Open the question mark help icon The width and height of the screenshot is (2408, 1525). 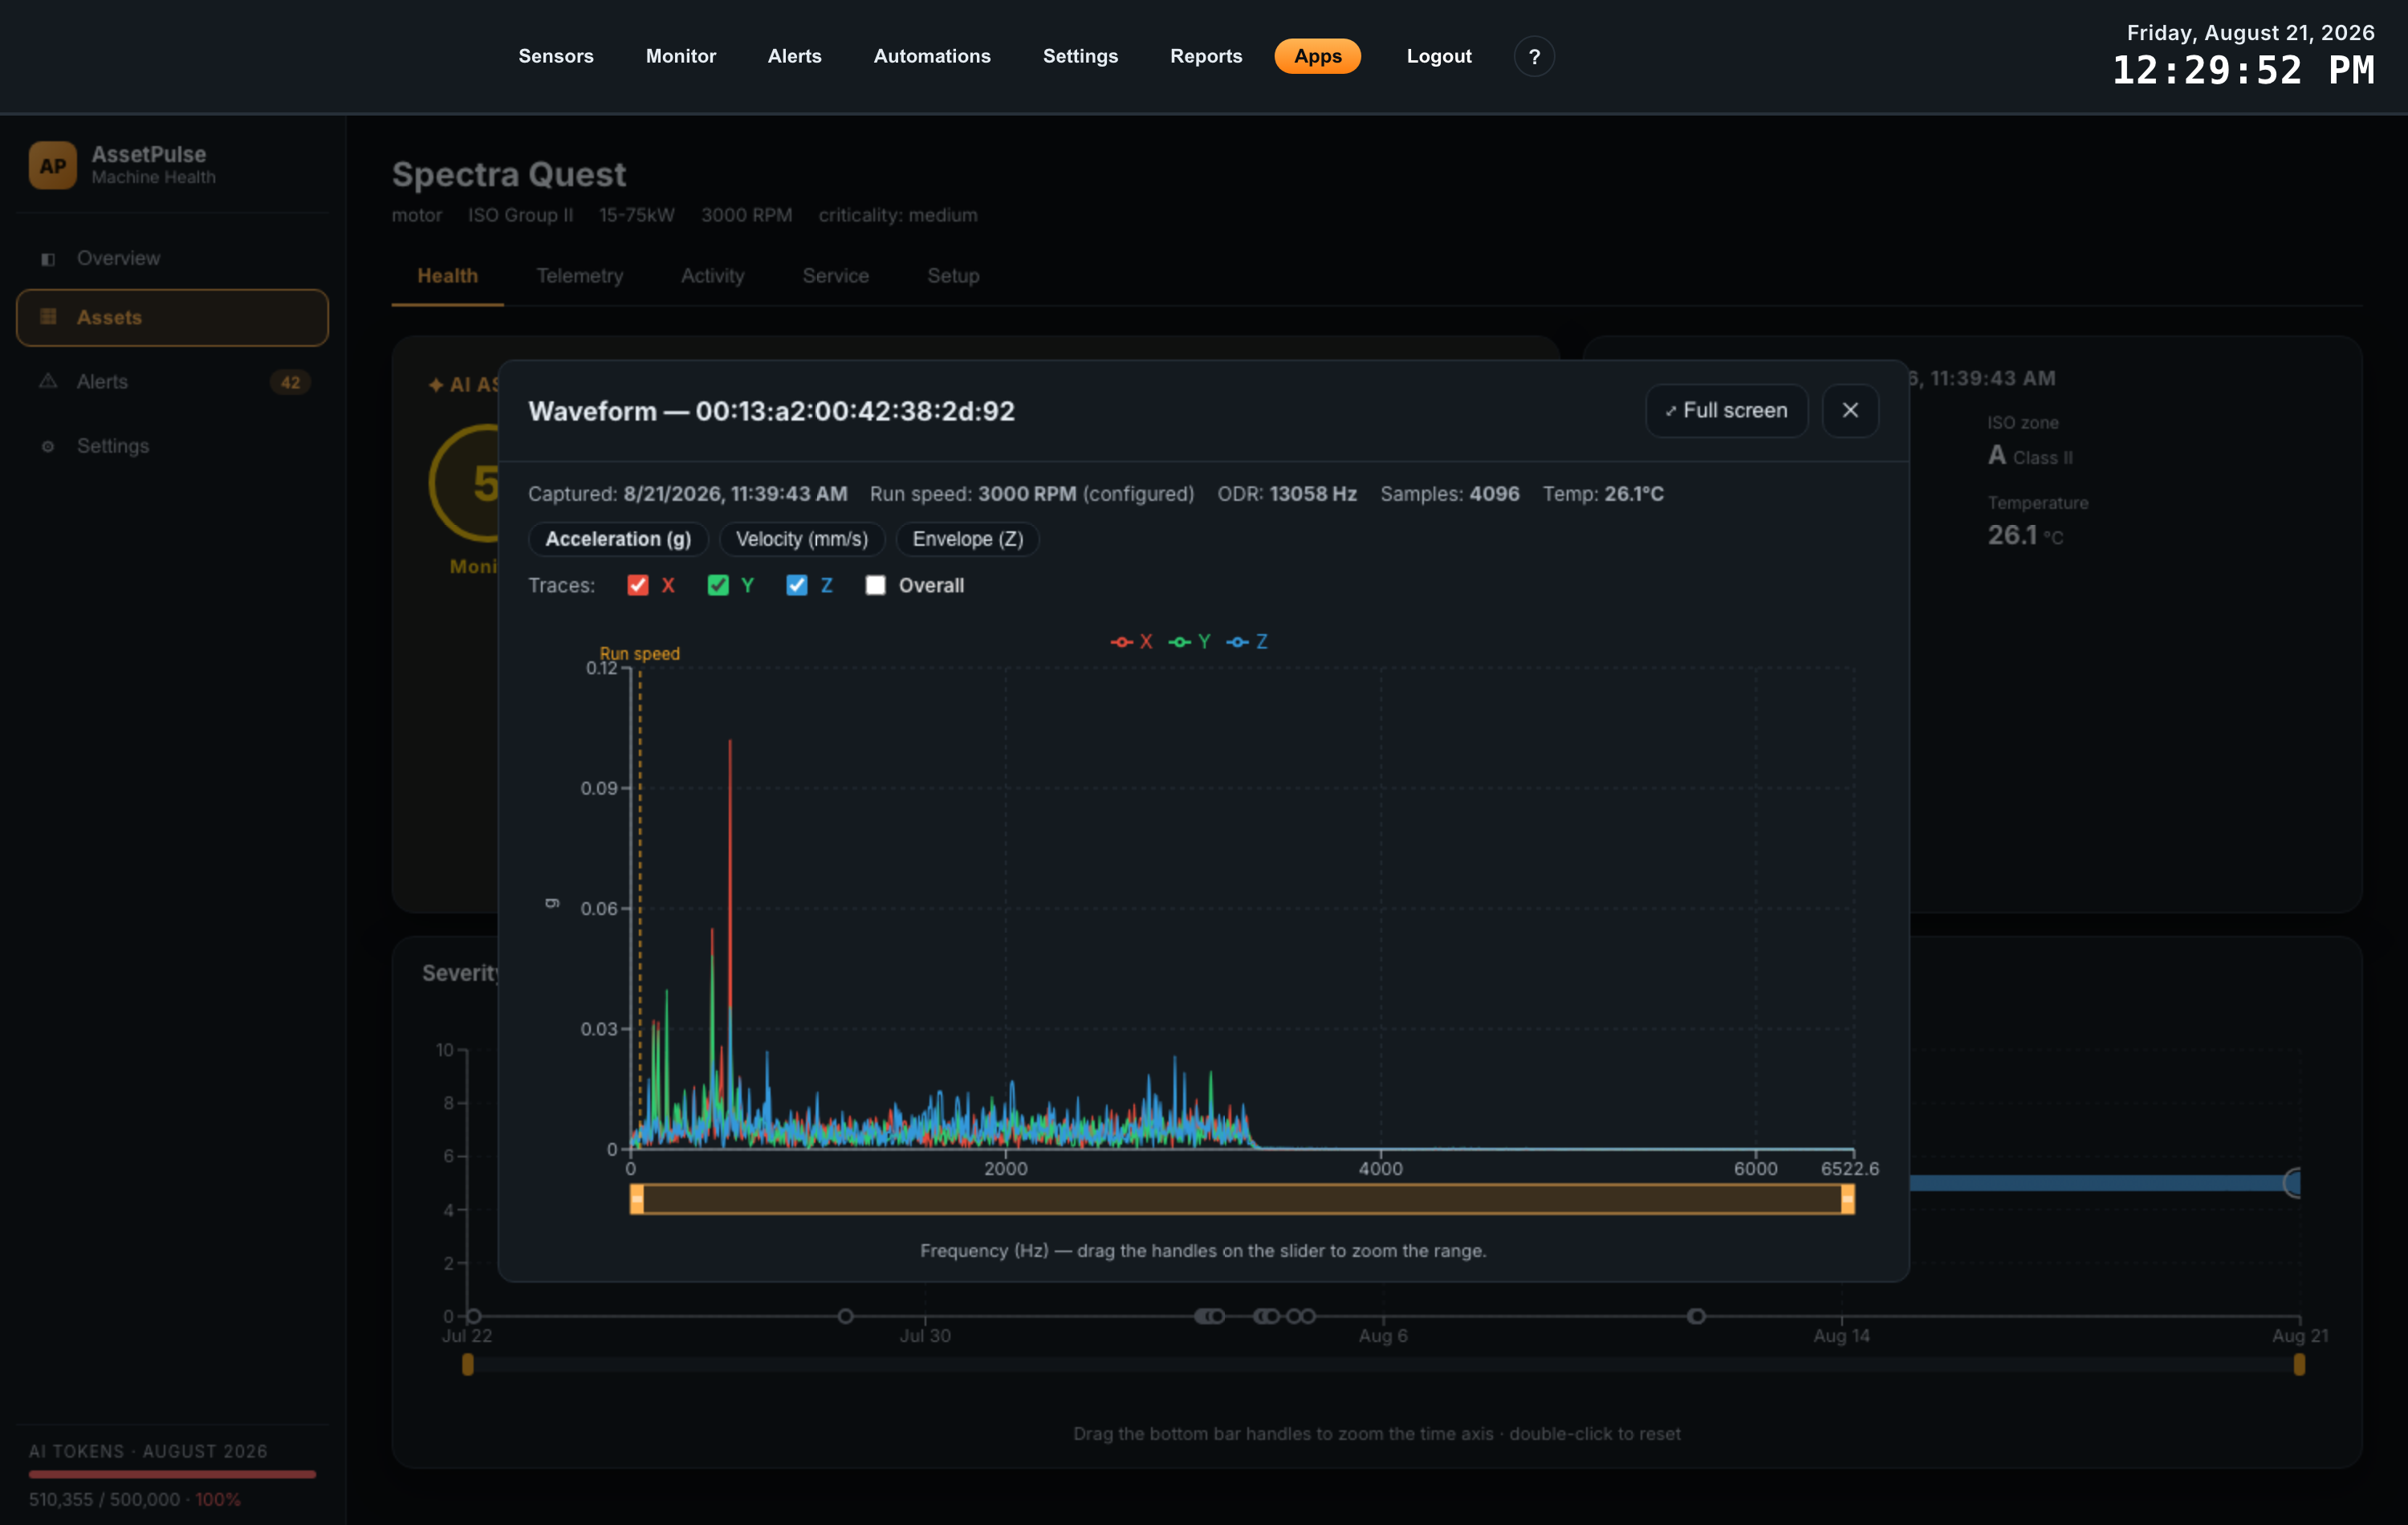tap(1533, 57)
